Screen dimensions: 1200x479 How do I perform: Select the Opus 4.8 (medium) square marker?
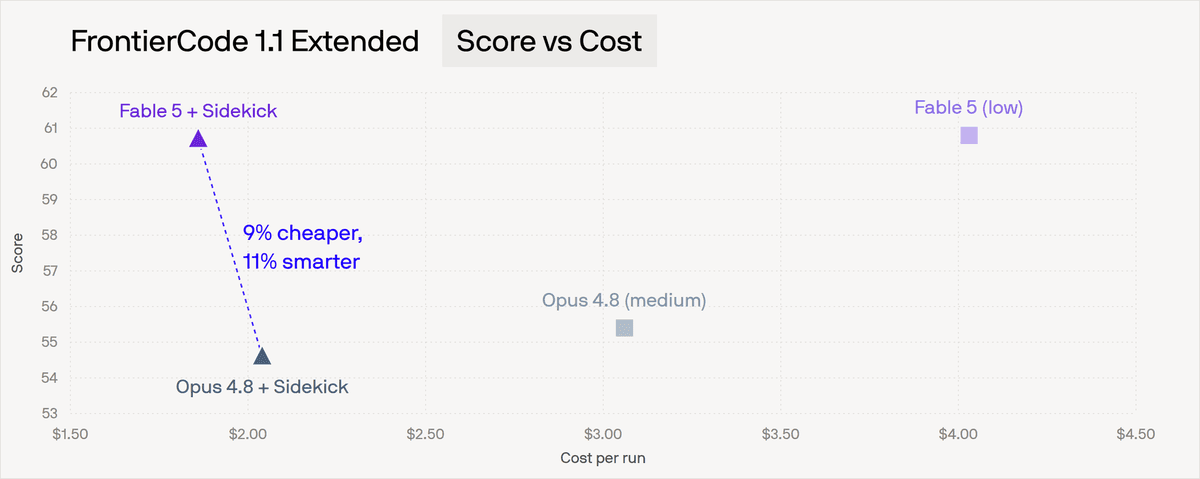(x=624, y=328)
